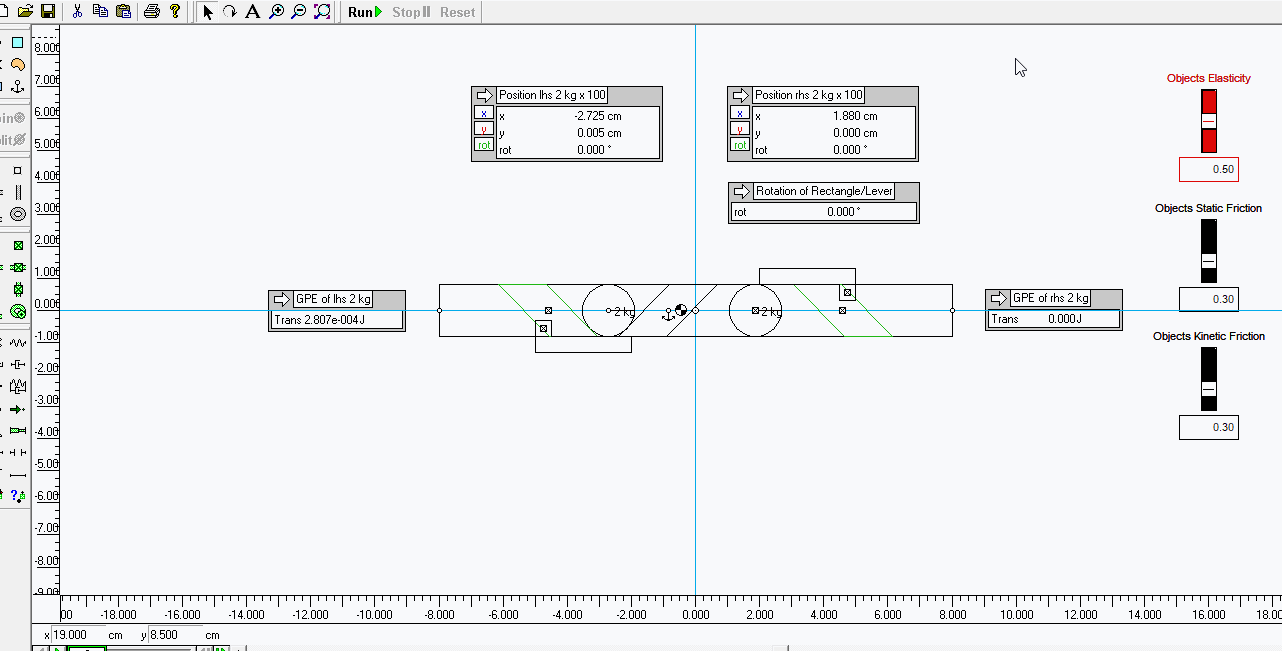Click the Objects Static Friction slider handle
The image size is (1282, 651).
click(1209, 260)
